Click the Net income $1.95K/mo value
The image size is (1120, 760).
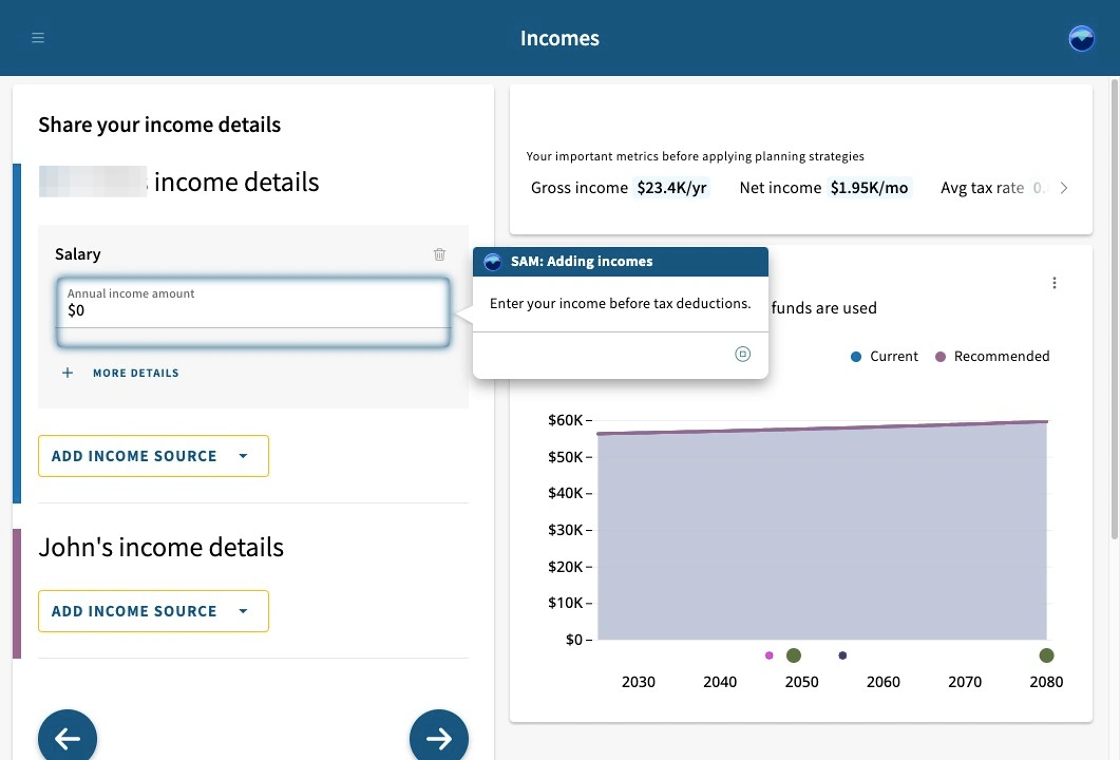pyautogui.click(x=869, y=188)
